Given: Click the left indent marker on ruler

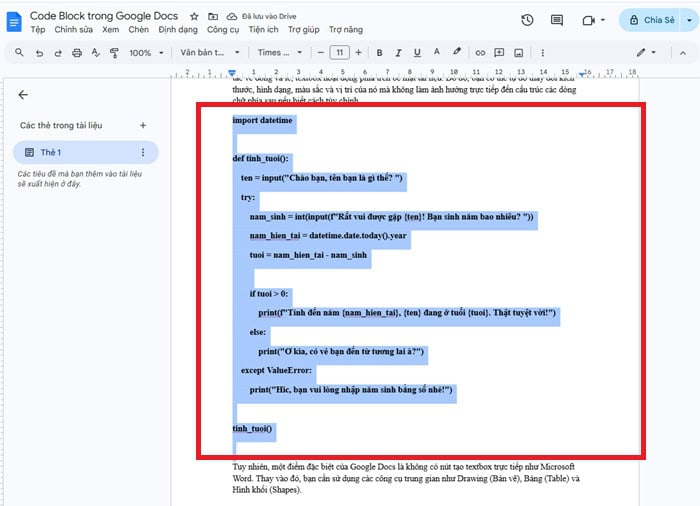Looking at the screenshot, I should pos(232,73).
